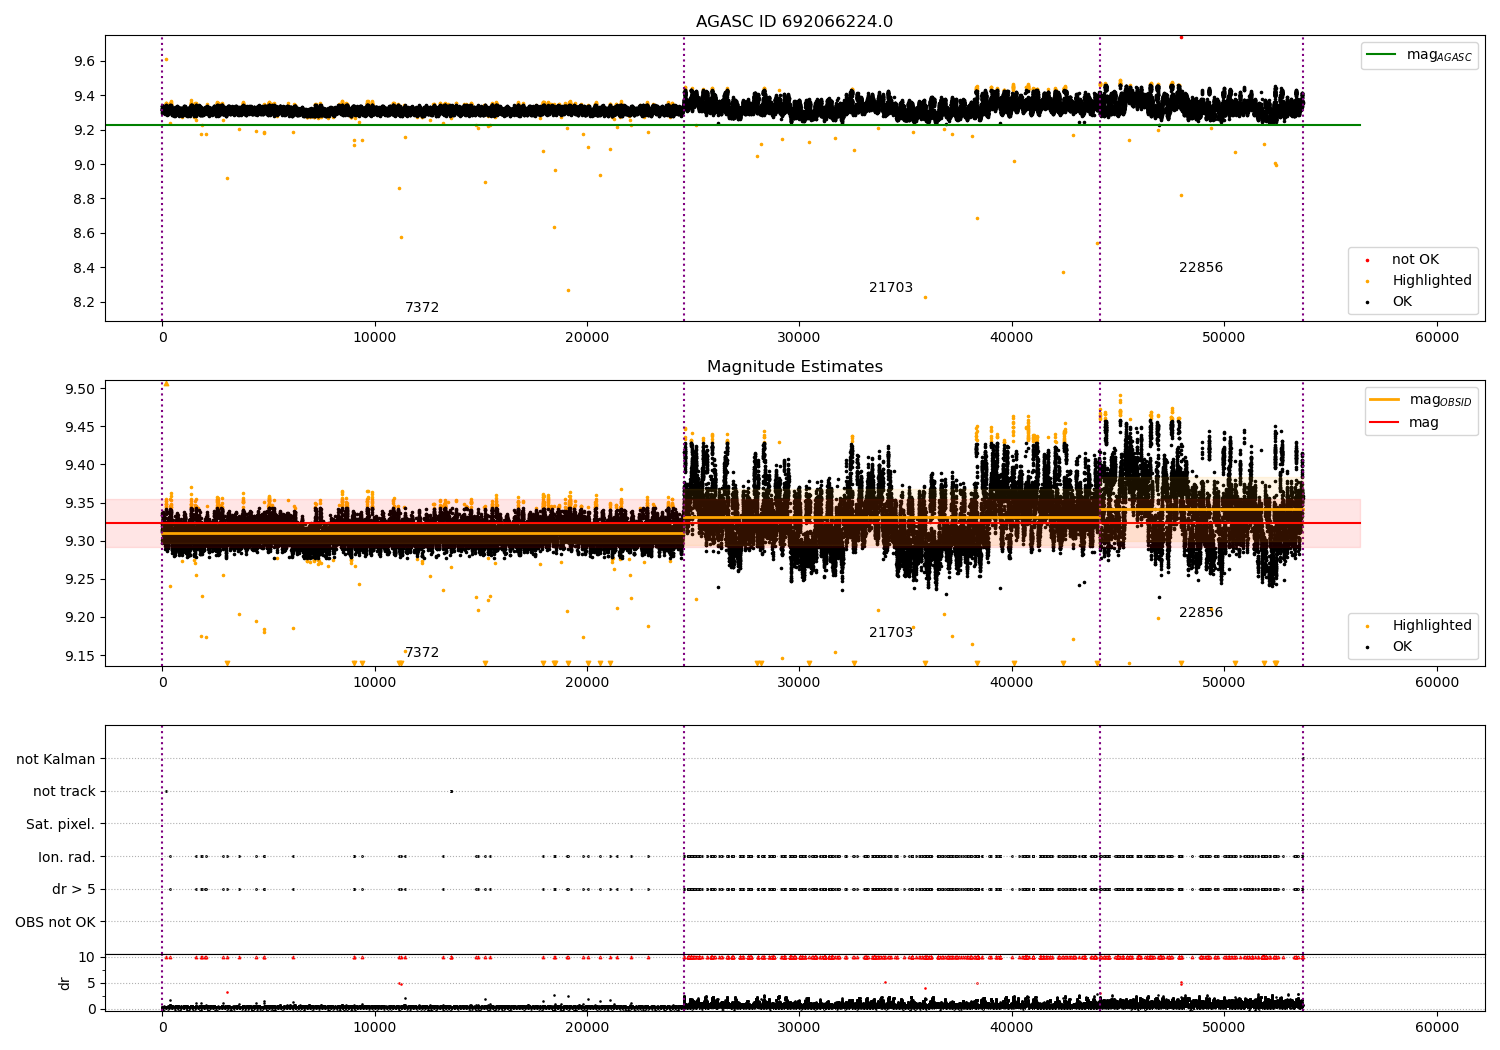Click the title "AGASC ID 692066224.0"

(x=794, y=22)
